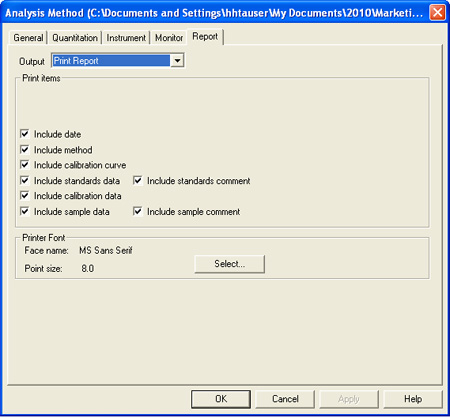Open the Quantitation tab
Image resolution: width=450 pixels, height=418 pixels.
pos(75,38)
